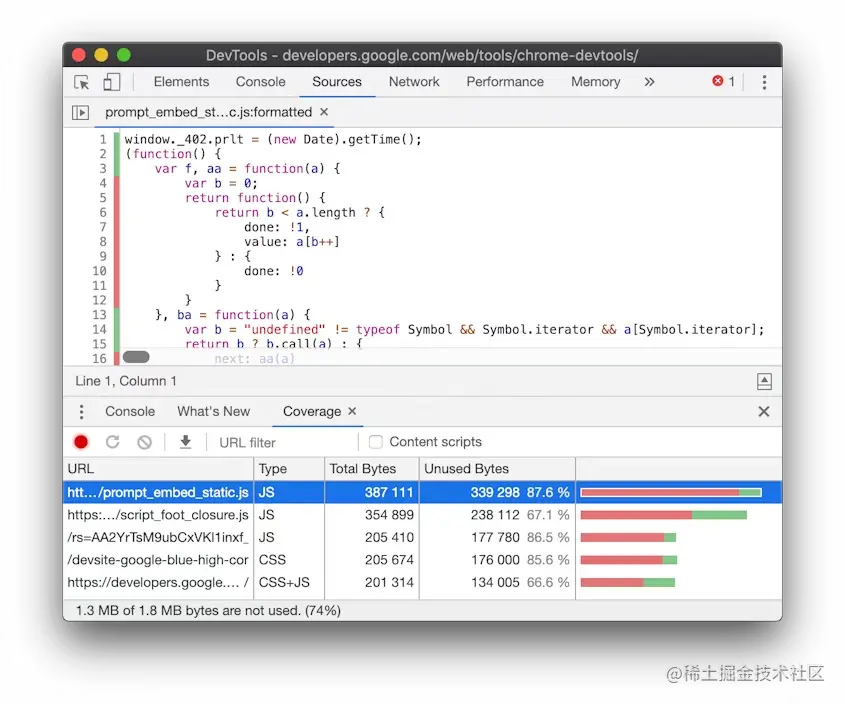Sort by the URL column header
845x704 pixels.
point(158,469)
